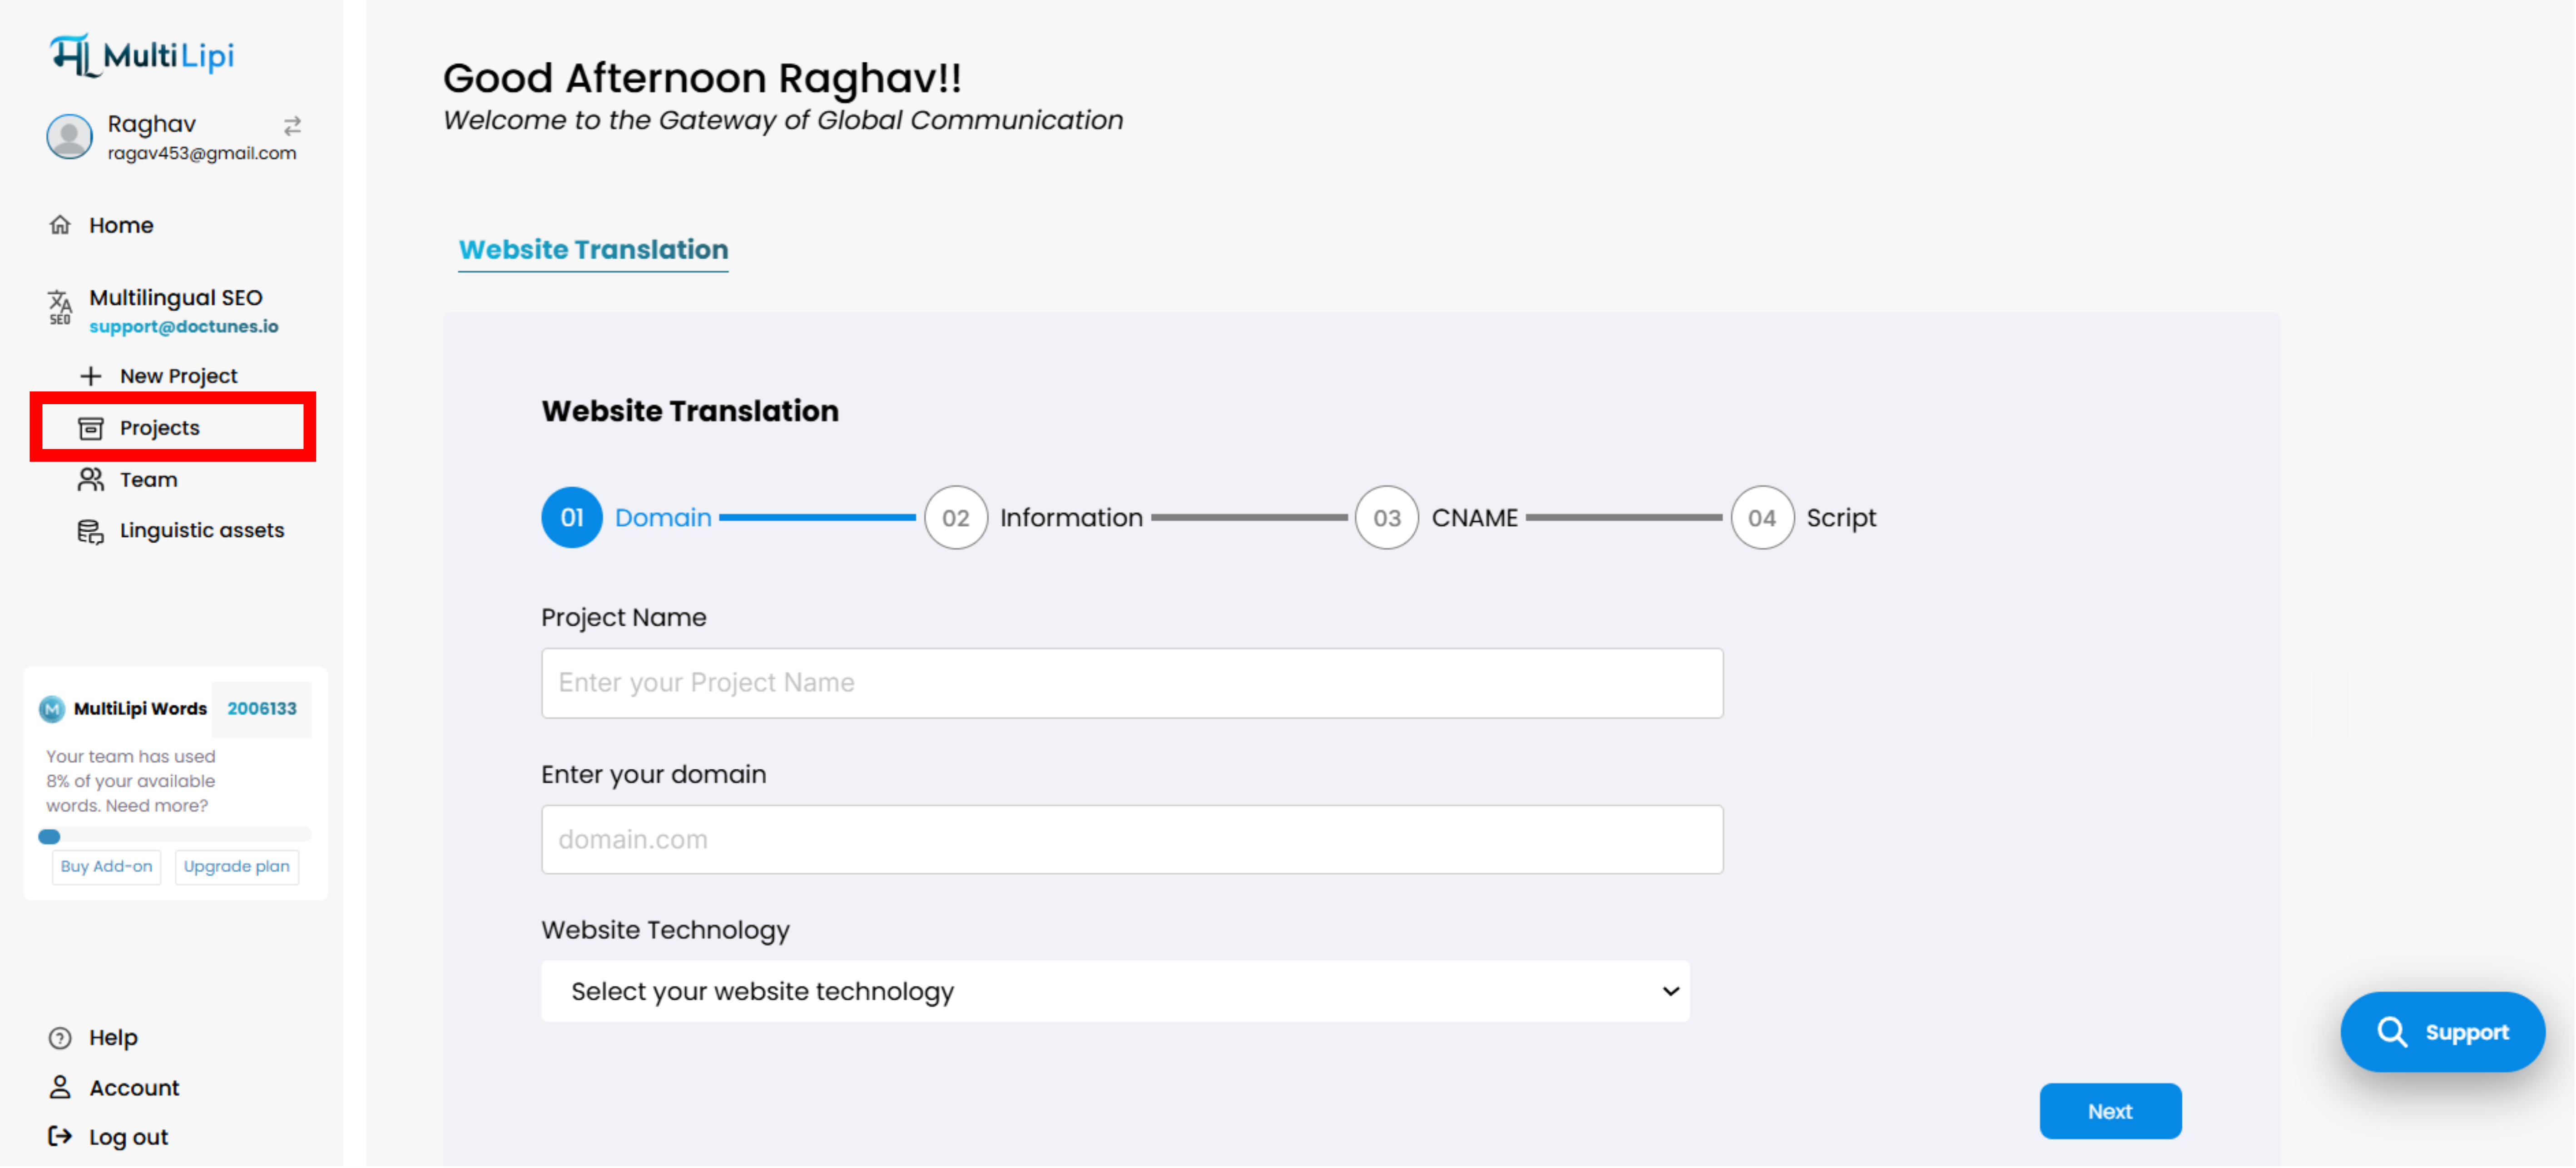Select the Website Translation tab
This screenshot has width=2576, height=1168.
click(593, 250)
